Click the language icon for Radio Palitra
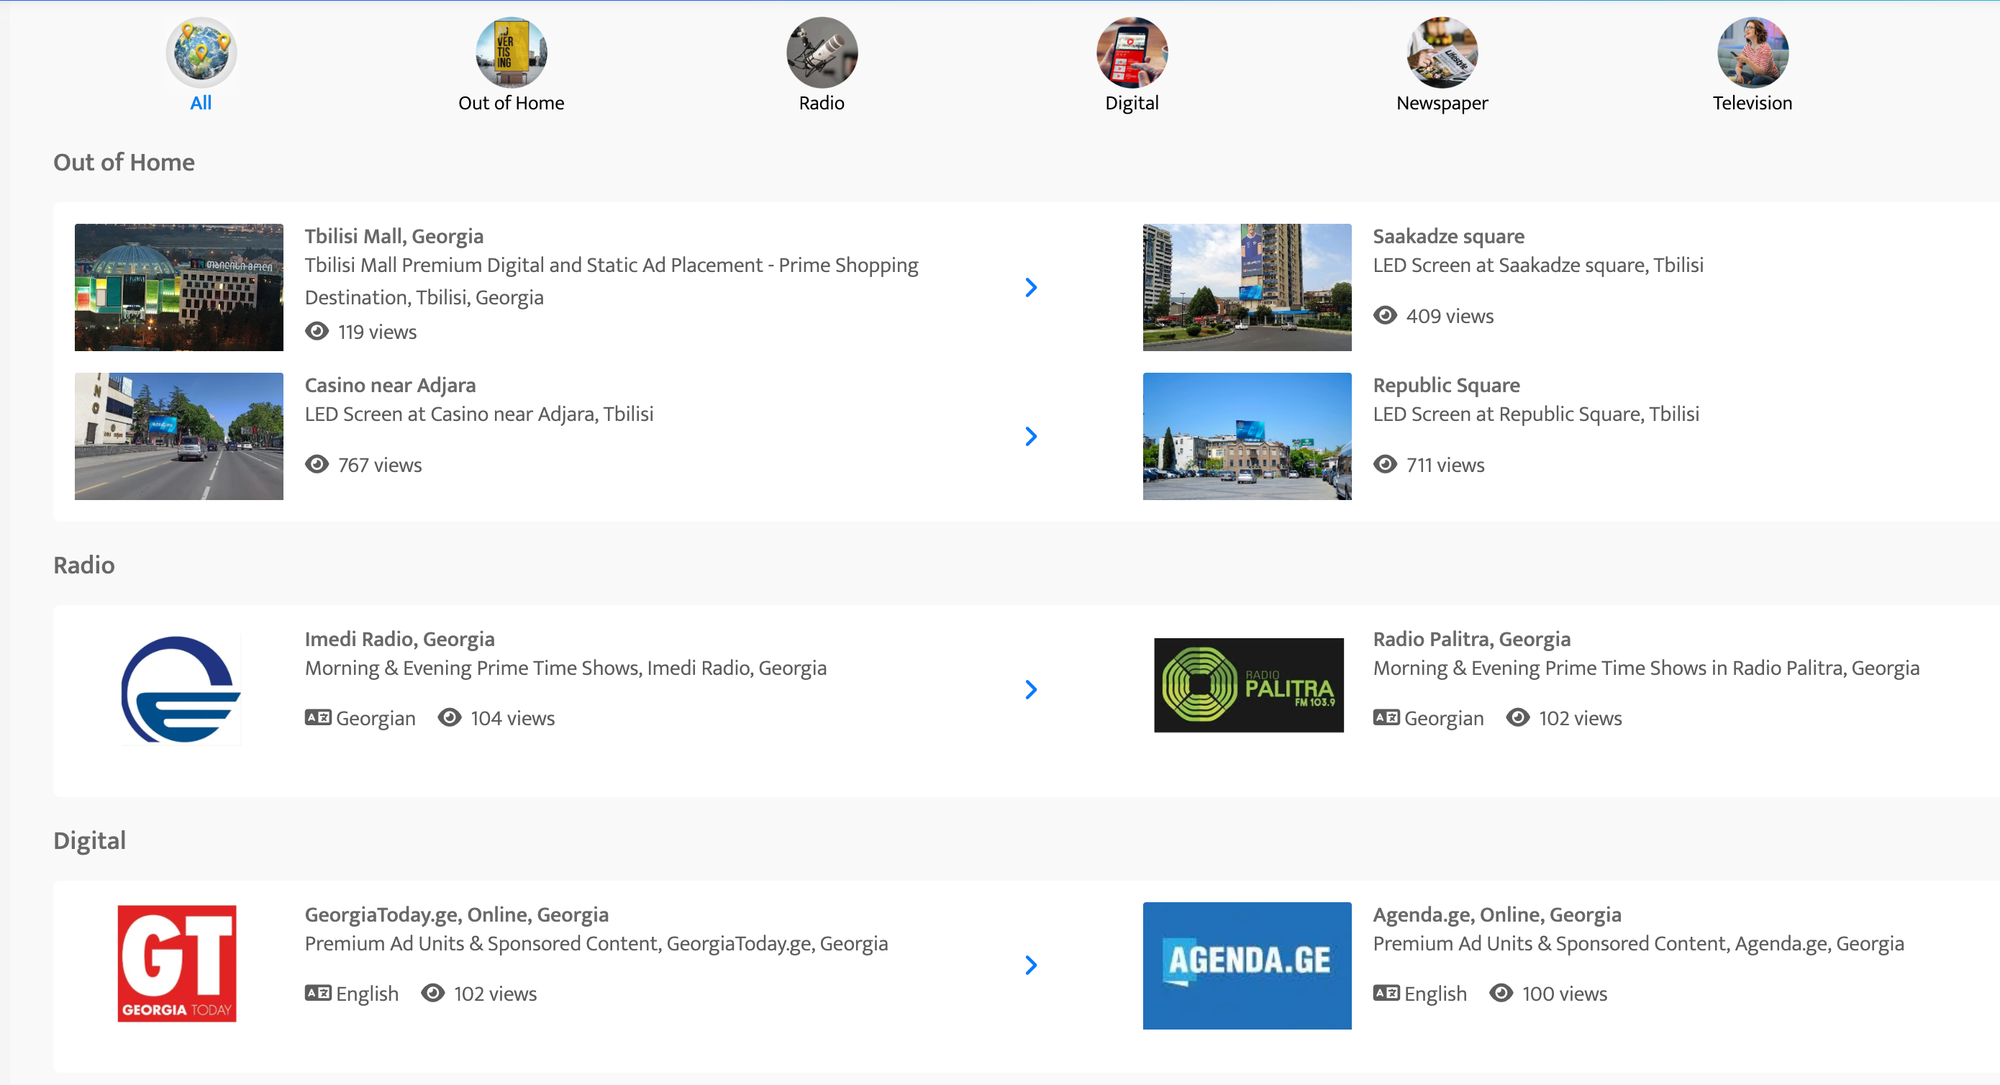 point(1386,717)
